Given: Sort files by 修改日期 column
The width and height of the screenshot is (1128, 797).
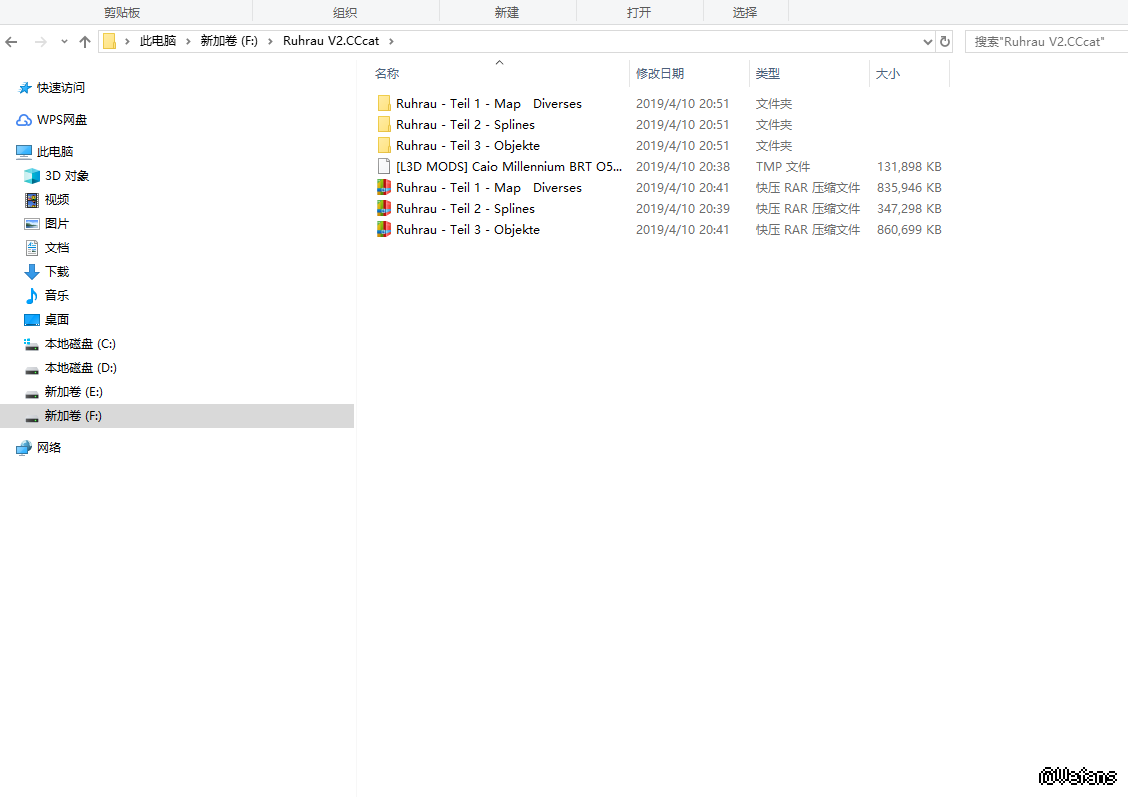Looking at the screenshot, I should tap(660, 73).
